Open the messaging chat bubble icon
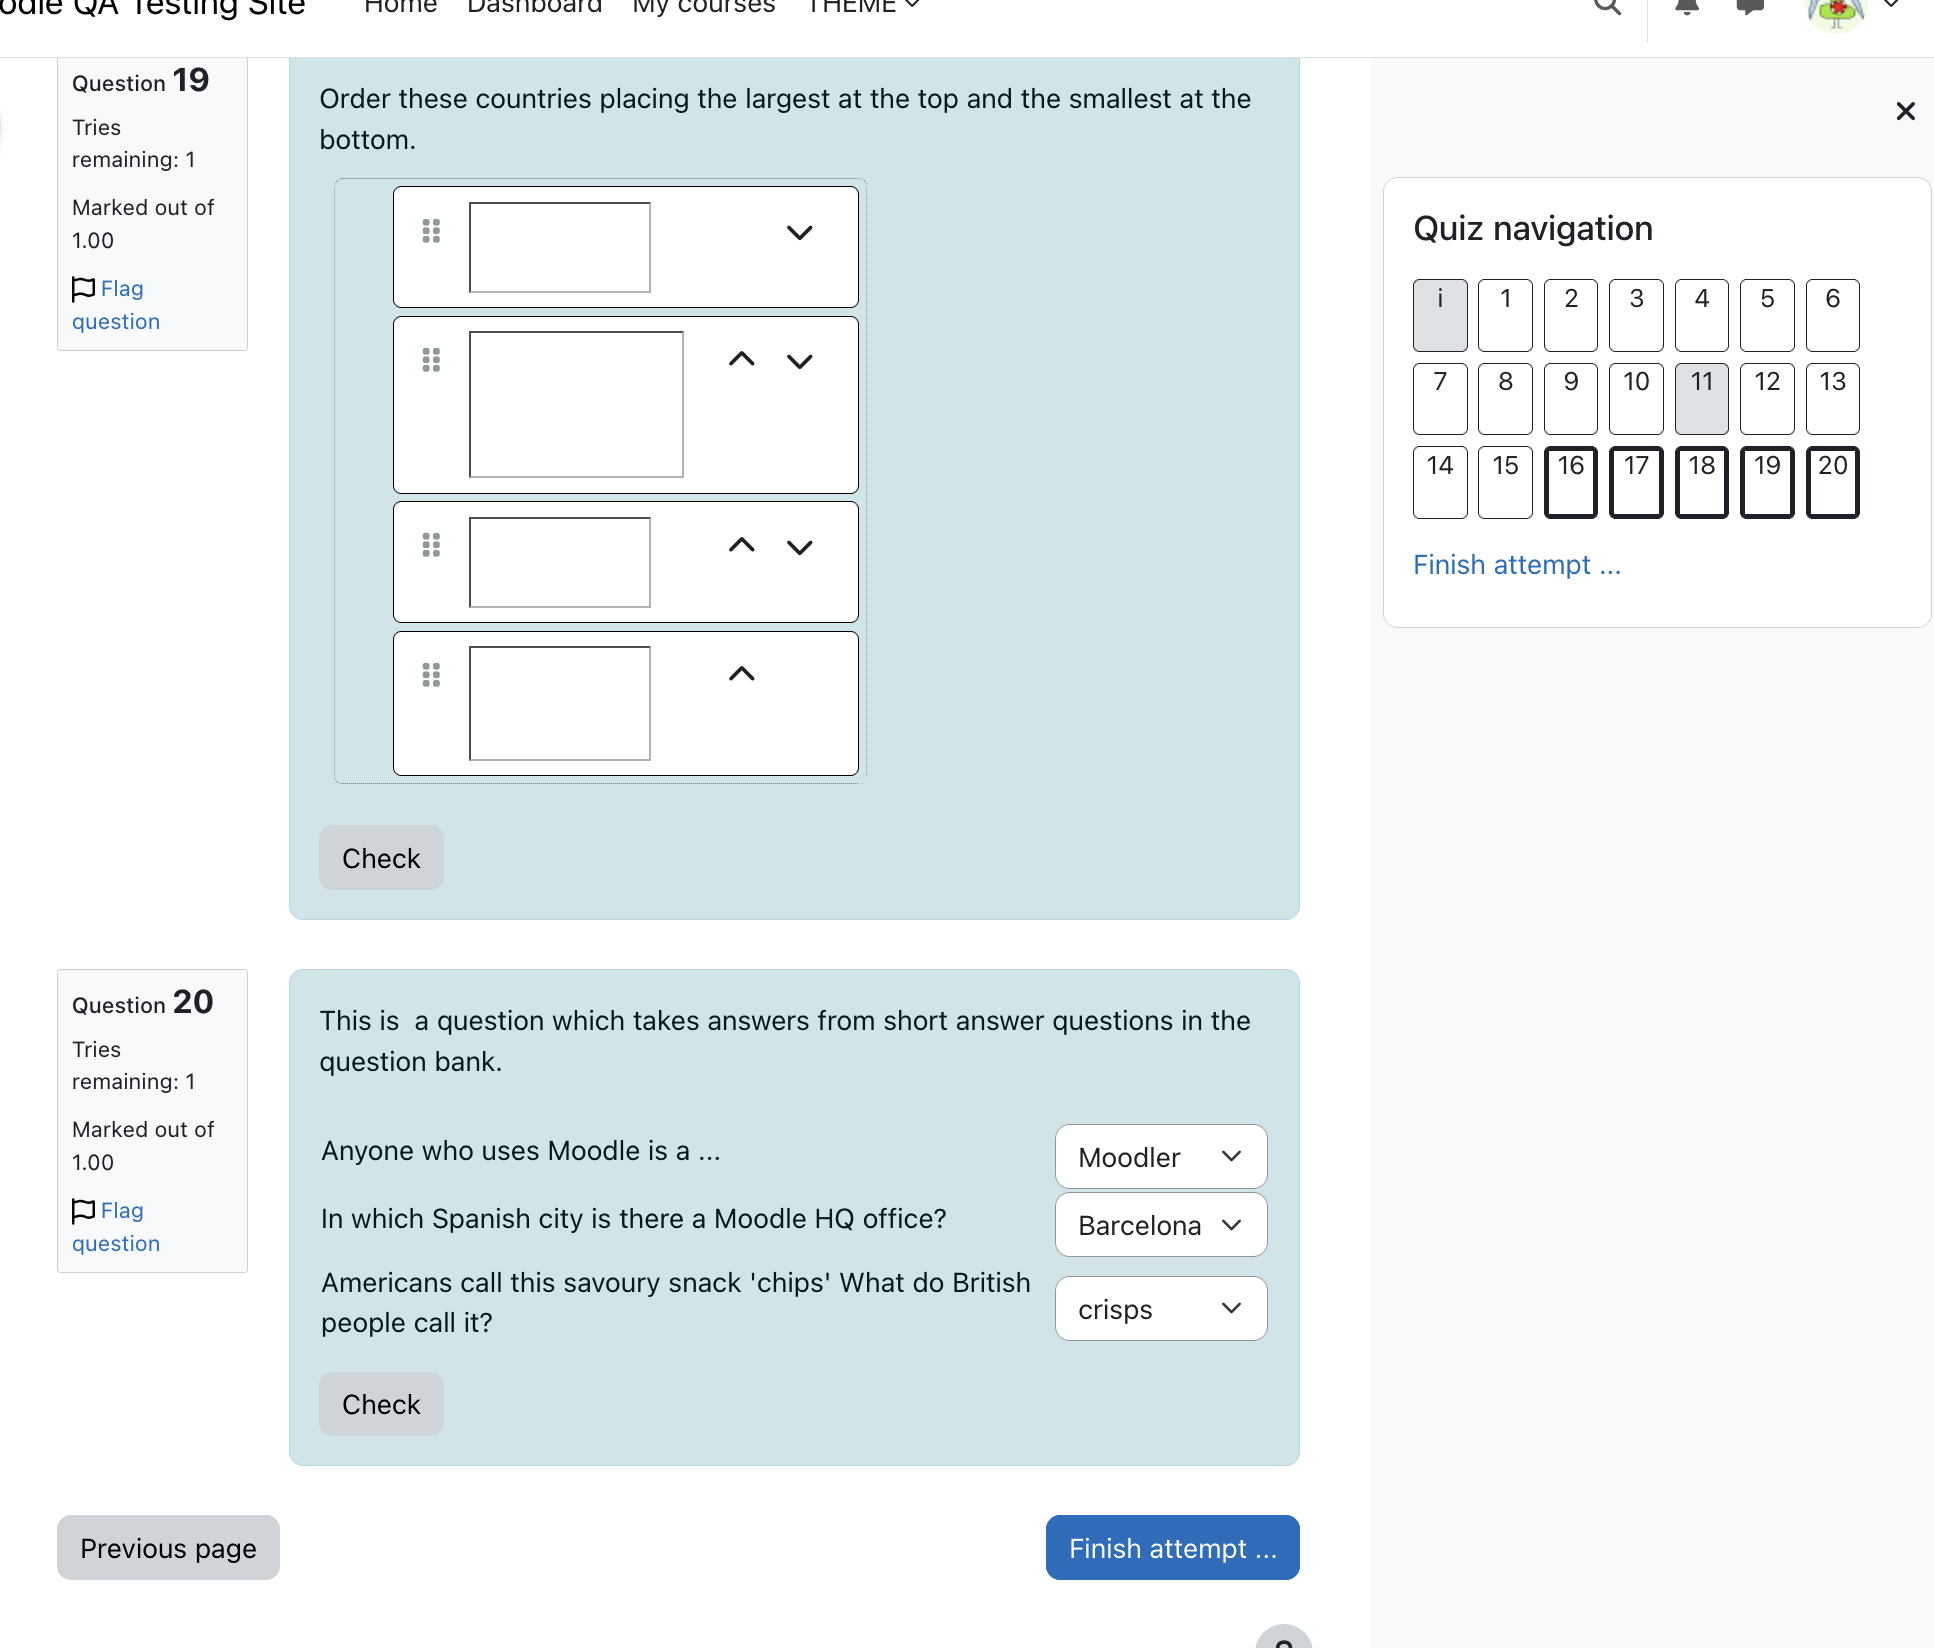This screenshot has width=1934, height=1648. coord(1750,6)
